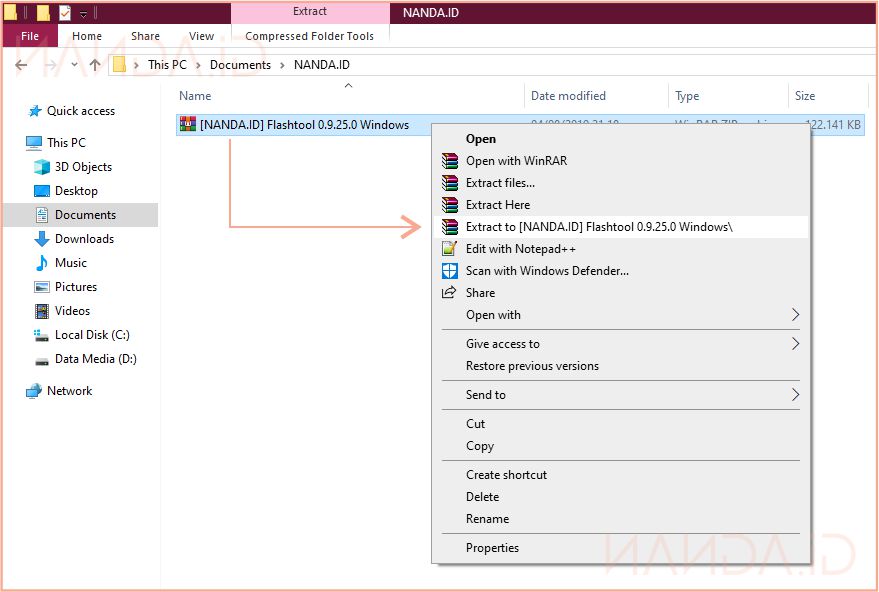Click the Up arrow navigation icon
This screenshot has height=592, width=879.
coord(95,65)
